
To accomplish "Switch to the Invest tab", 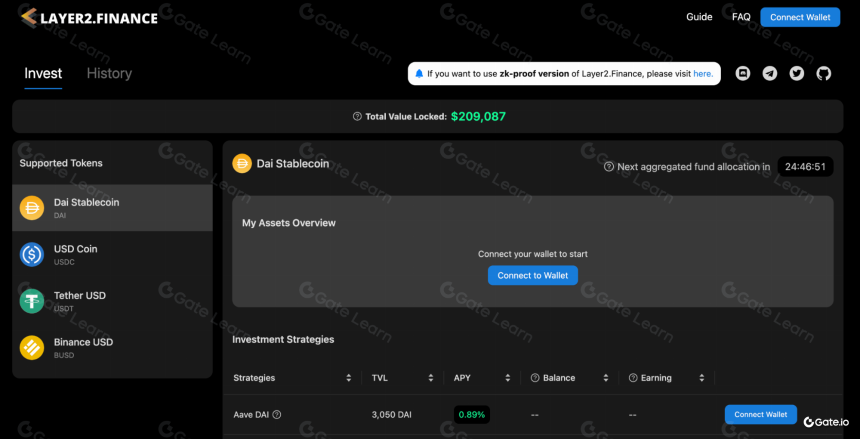I will pos(43,74).
